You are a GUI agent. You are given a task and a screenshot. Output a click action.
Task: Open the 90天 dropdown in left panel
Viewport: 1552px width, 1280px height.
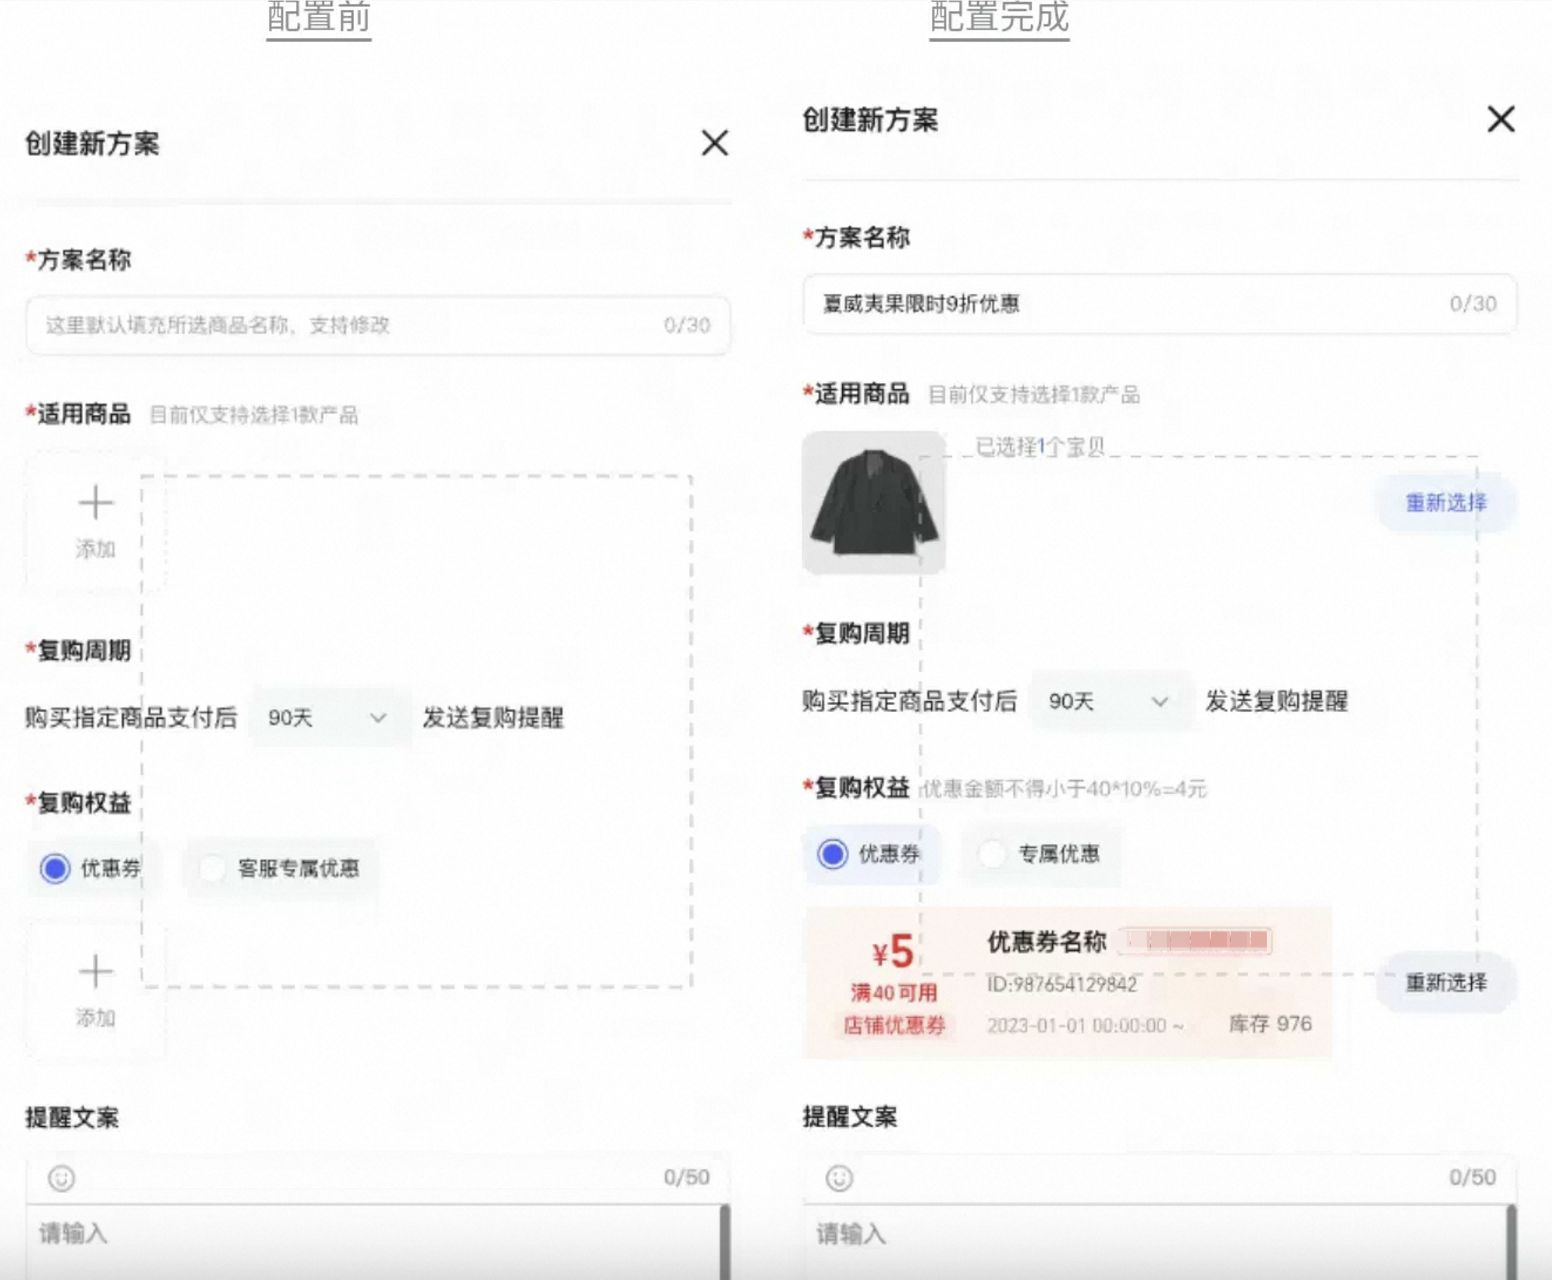(328, 717)
